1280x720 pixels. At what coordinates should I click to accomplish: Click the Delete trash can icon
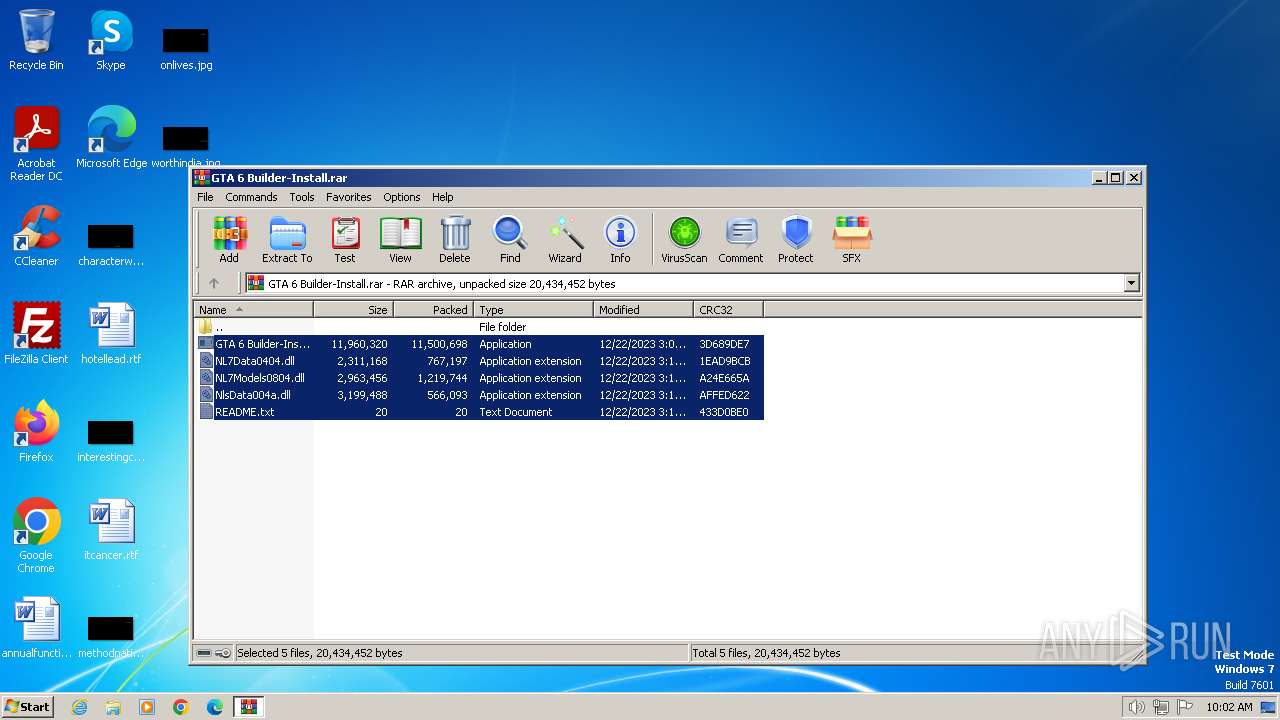(x=454, y=240)
